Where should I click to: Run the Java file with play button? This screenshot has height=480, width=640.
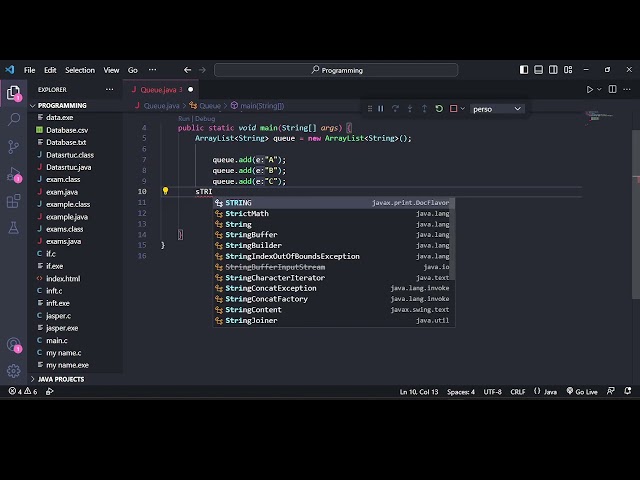click(x=590, y=89)
